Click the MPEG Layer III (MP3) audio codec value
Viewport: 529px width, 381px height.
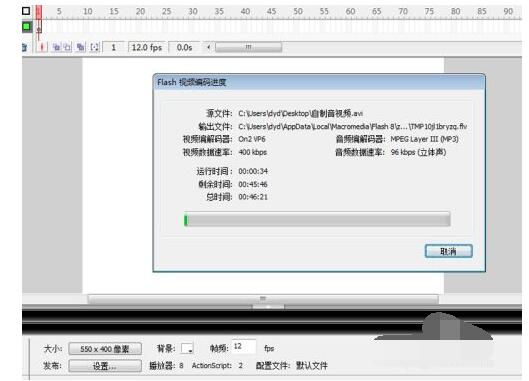coord(424,139)
